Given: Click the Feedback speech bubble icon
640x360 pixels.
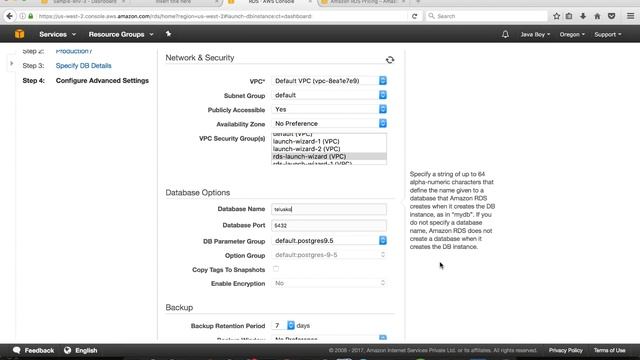Looking at the screenshot, I should point(17,350).
